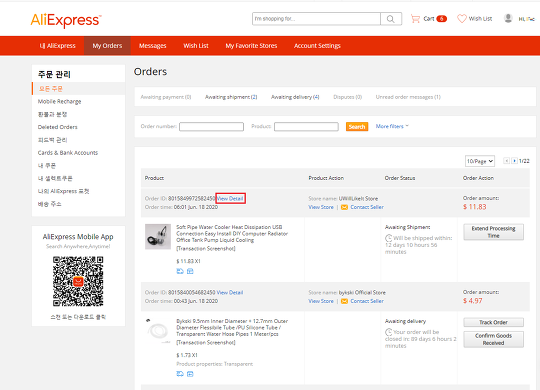Click envelope icon beside UWillLikeIt Contact Seller
The height and width of the screenshot is (390, 540).
coord(344,207)
